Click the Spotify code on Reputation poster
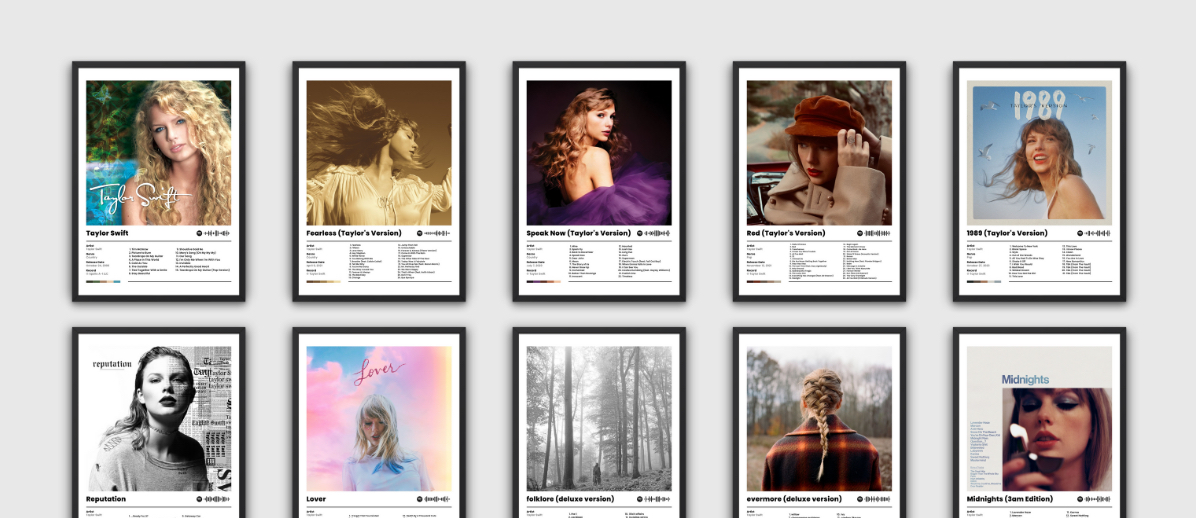The height and width of the screenshot is (518, 1196). pyautogui.click(x=211, y=499)
